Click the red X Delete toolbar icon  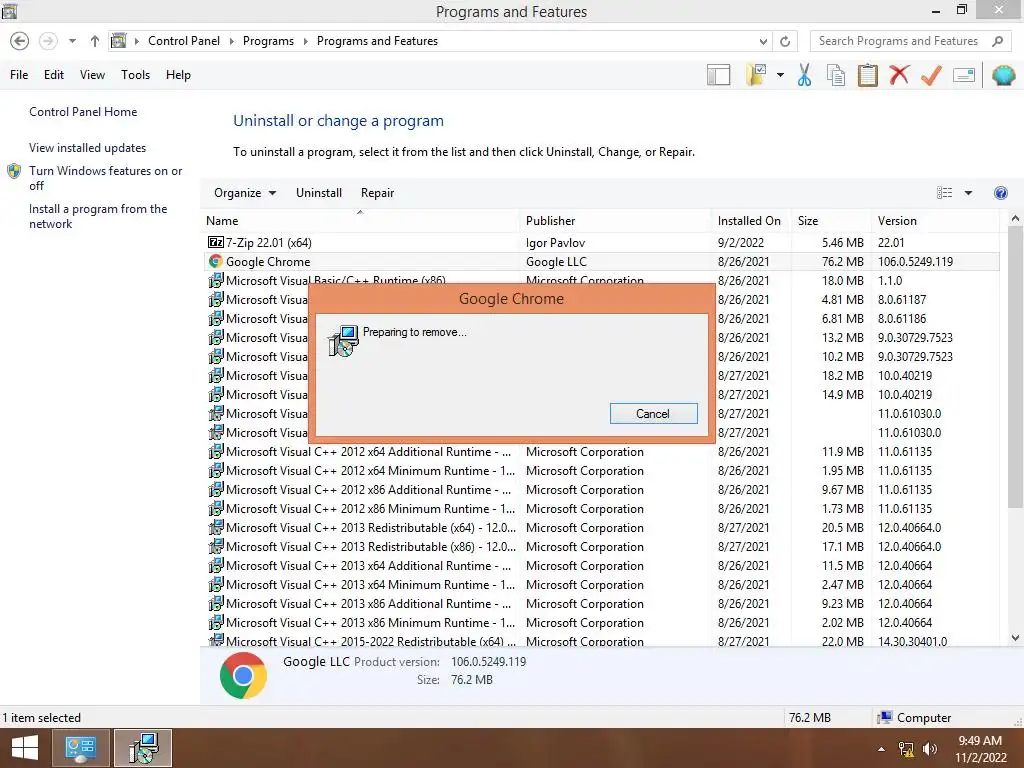coord(899,75)
